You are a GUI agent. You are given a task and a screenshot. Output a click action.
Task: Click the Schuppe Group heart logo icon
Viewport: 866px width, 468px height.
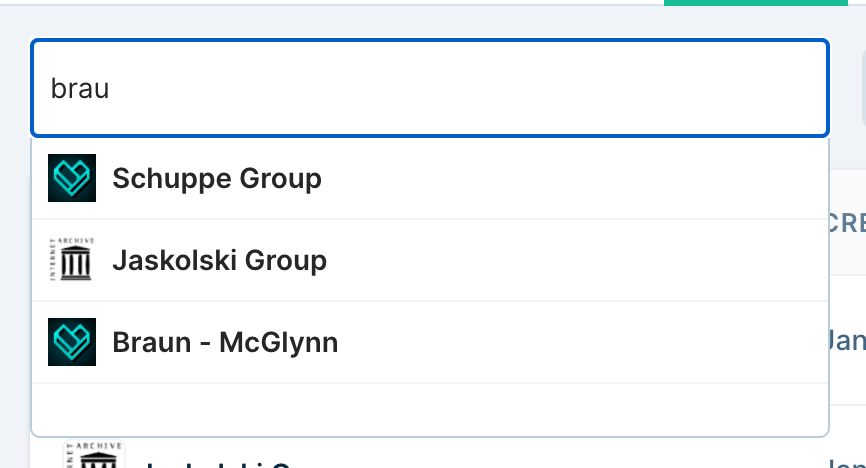coord(72,178)
